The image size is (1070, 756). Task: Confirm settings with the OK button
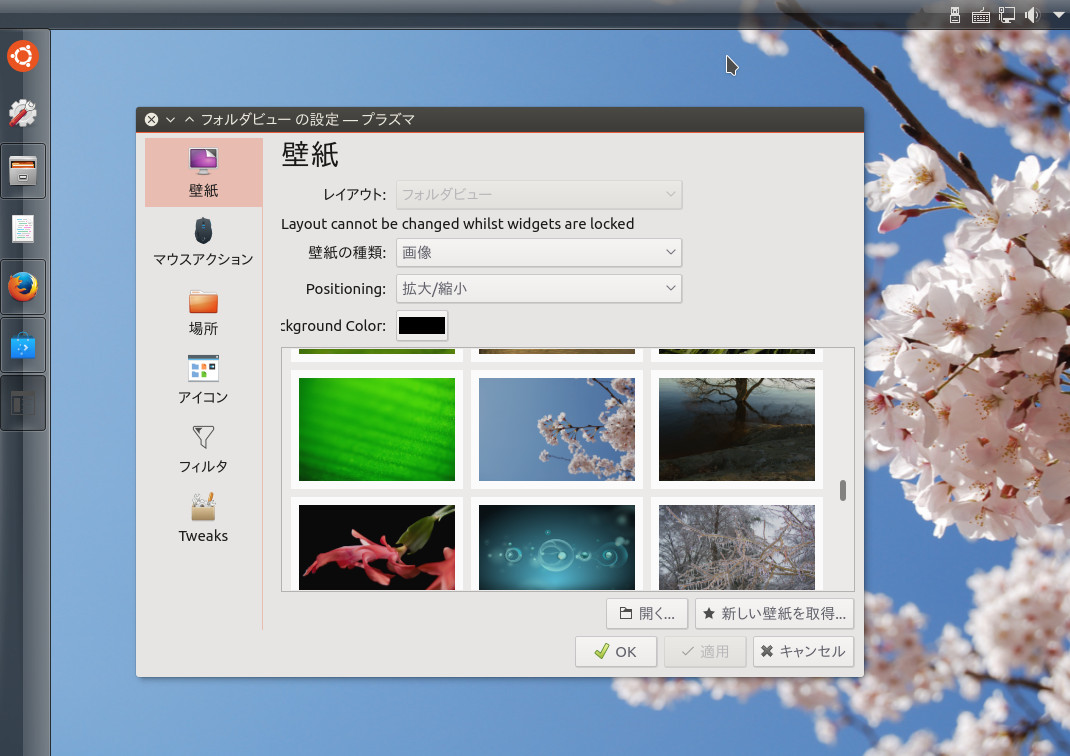(615, 651)
